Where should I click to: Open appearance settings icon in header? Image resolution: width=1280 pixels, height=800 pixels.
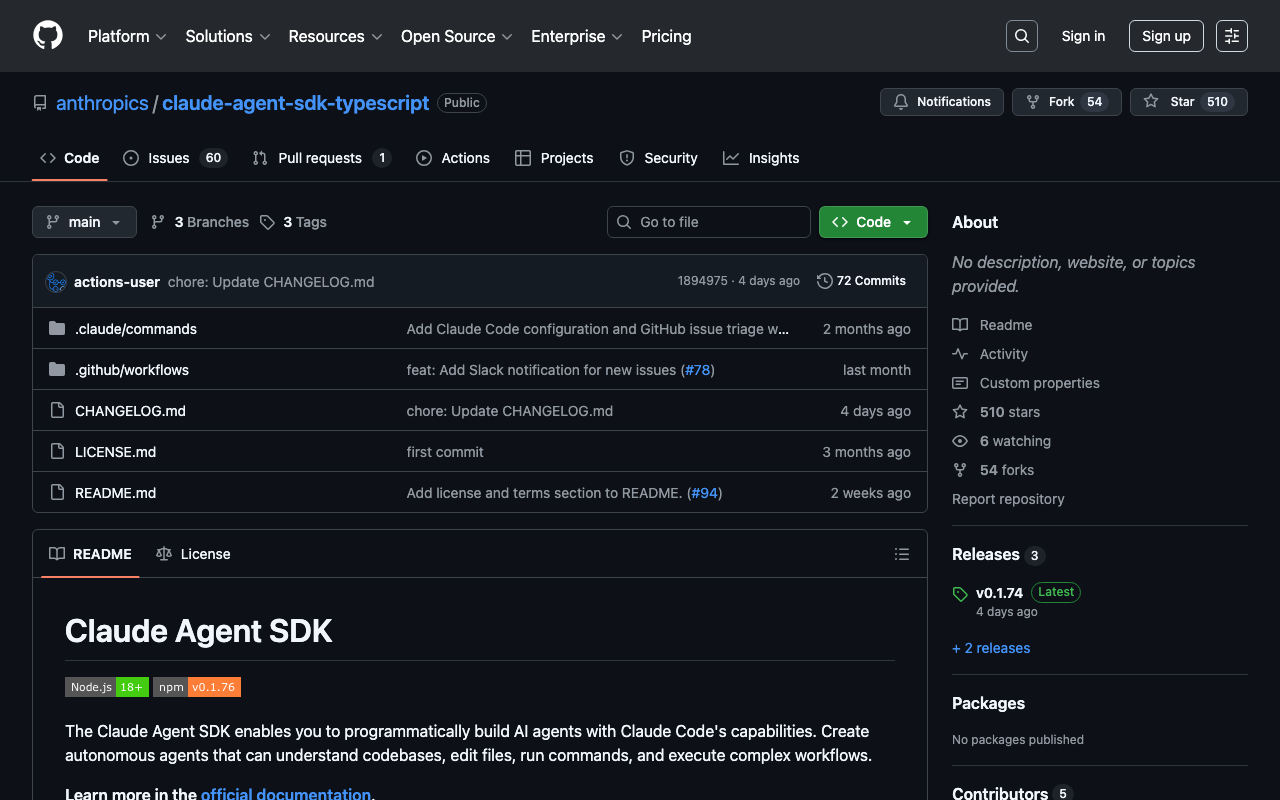1231,36
